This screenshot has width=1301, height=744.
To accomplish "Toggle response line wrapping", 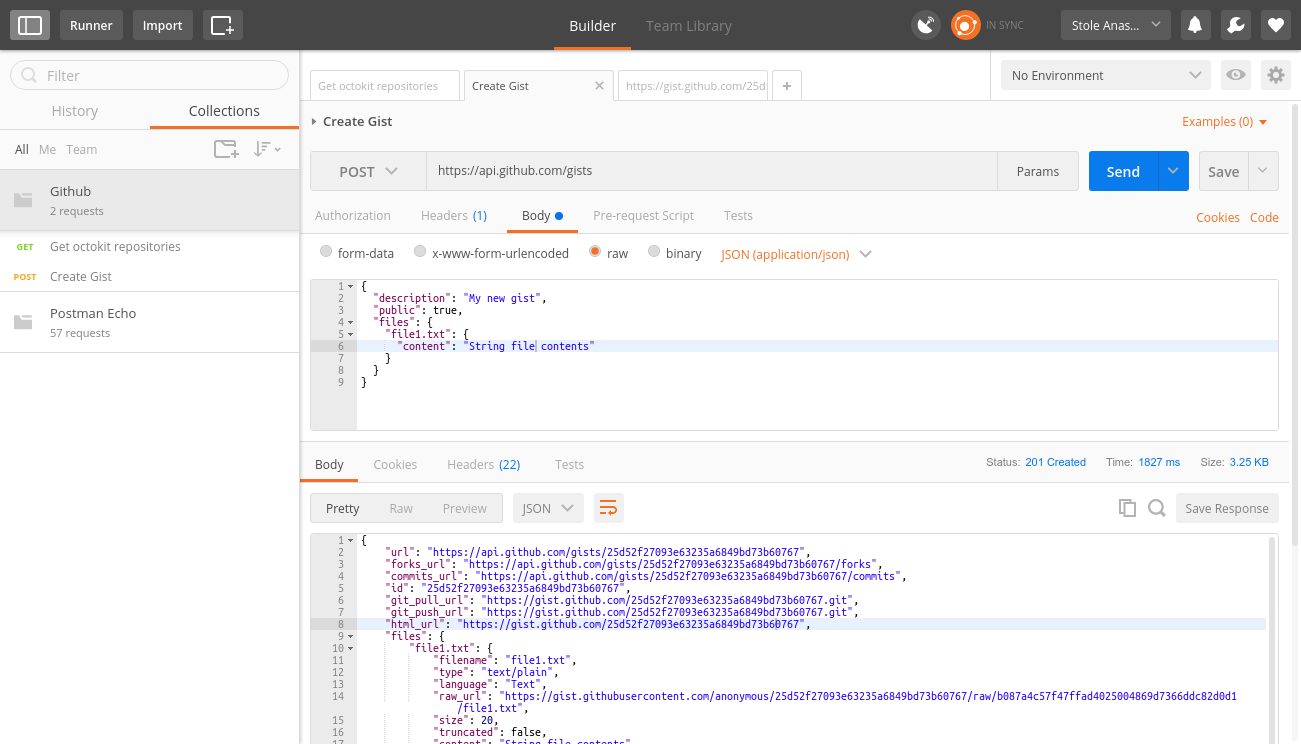I will 608,508.
